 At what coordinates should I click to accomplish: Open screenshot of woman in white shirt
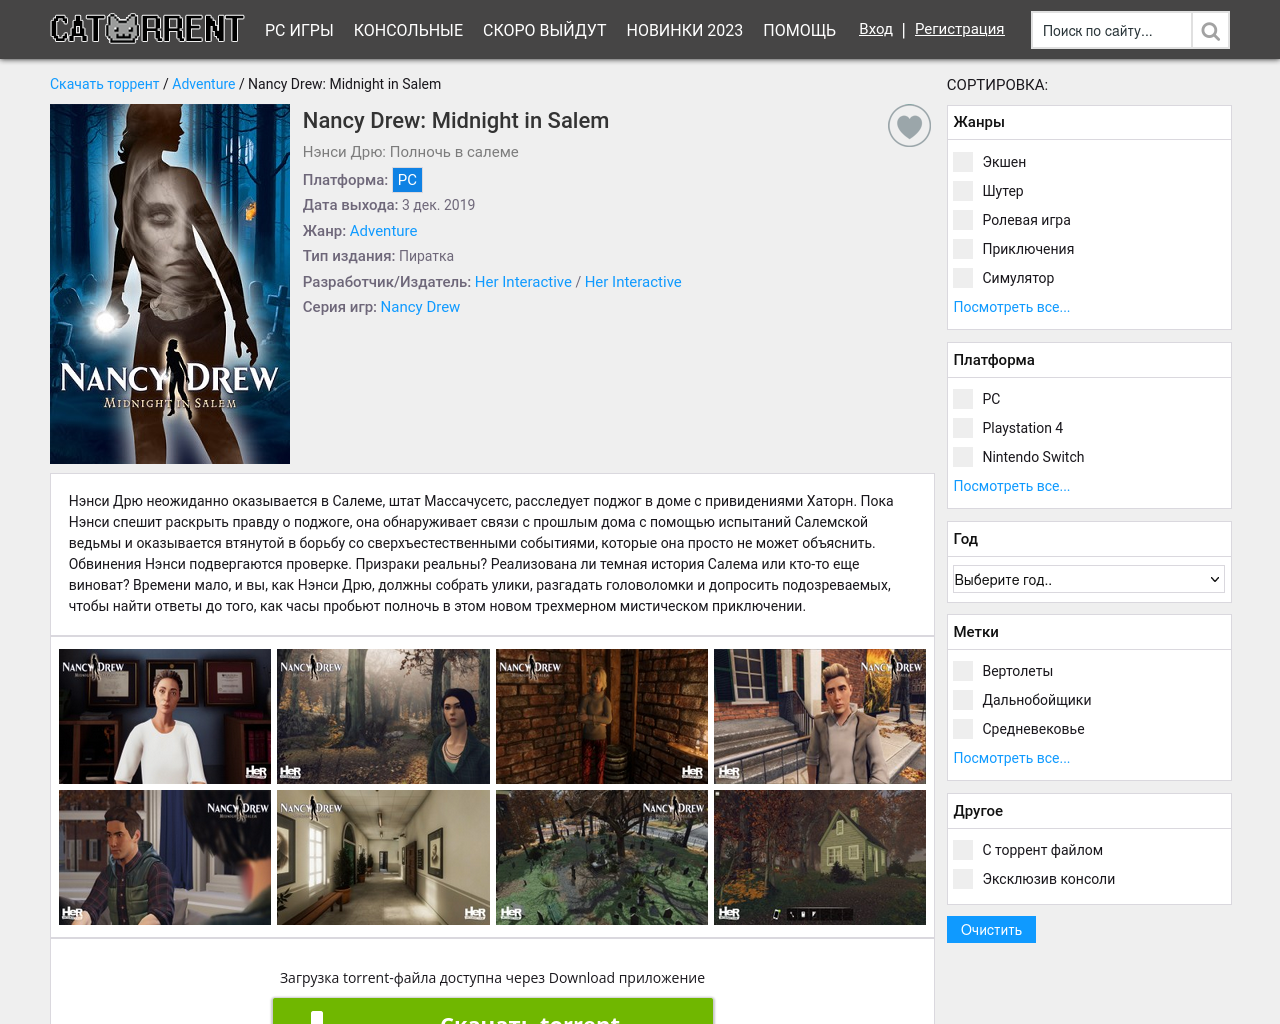click(165, 716)
